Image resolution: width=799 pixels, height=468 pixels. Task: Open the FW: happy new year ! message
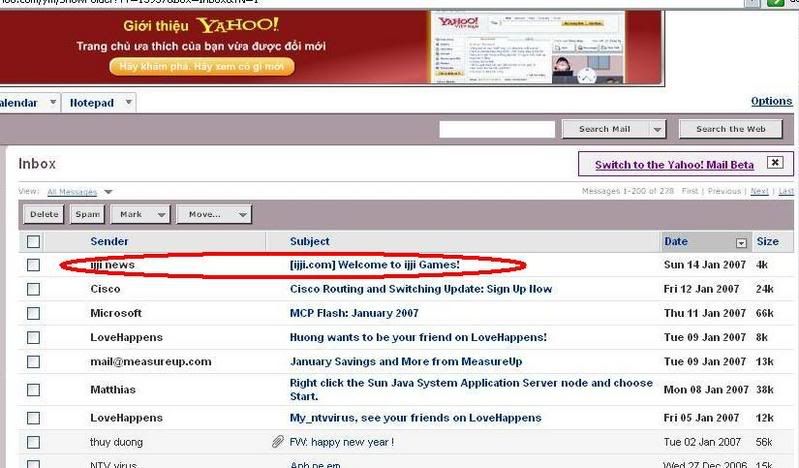[x=342, y=442]
